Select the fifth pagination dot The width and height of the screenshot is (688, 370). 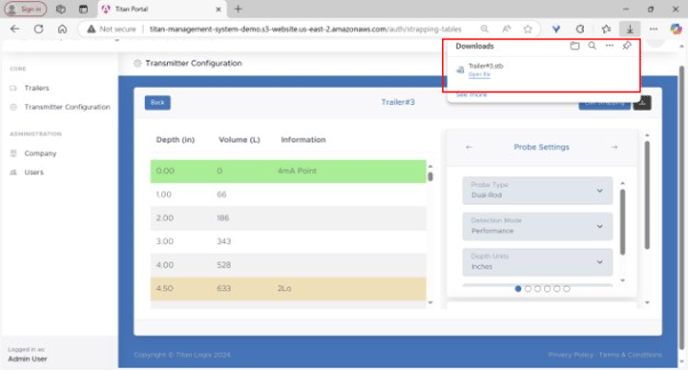click(x=557, y=289)
